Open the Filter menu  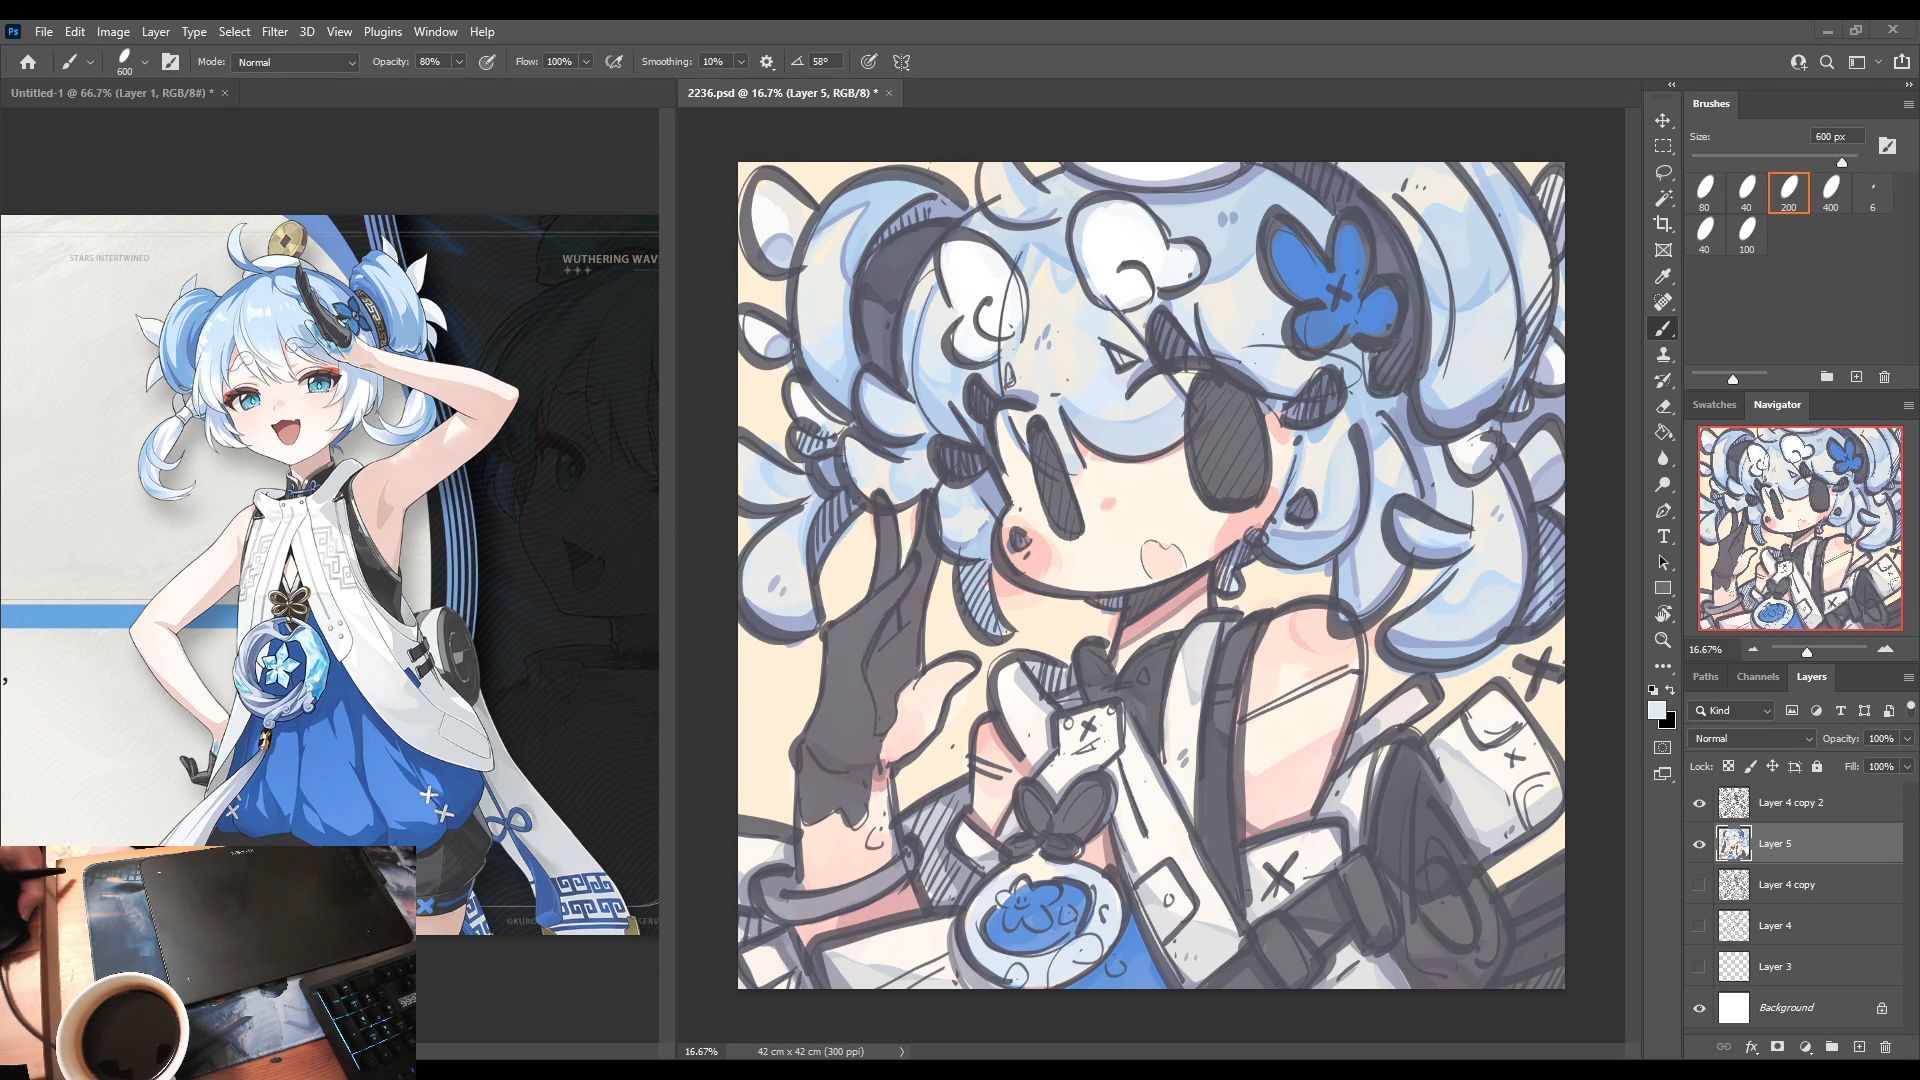click(x=274, y=32)
